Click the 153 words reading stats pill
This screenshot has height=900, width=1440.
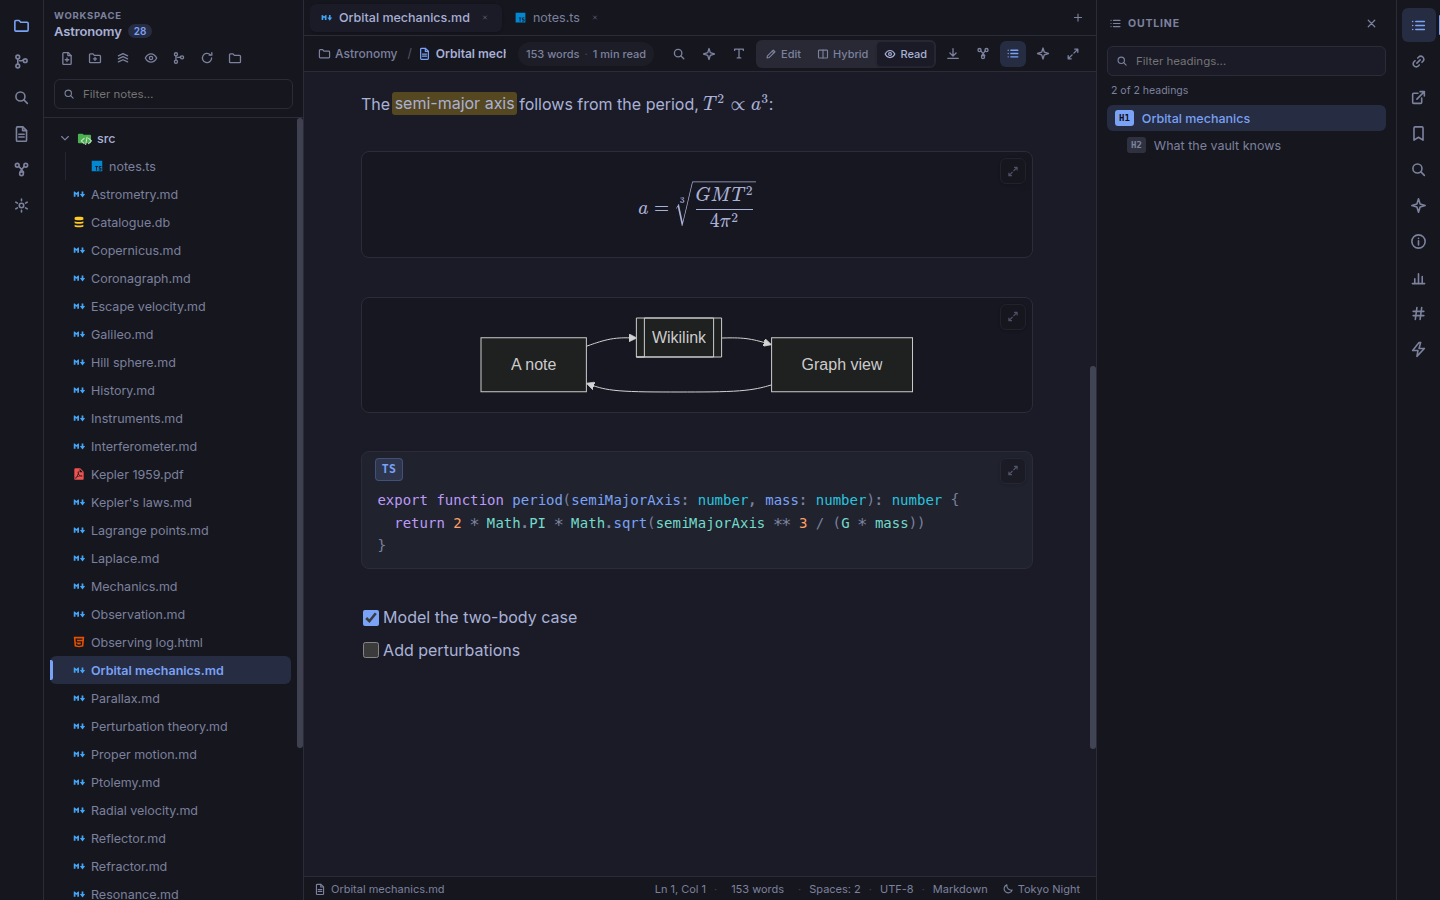[586, 54]
